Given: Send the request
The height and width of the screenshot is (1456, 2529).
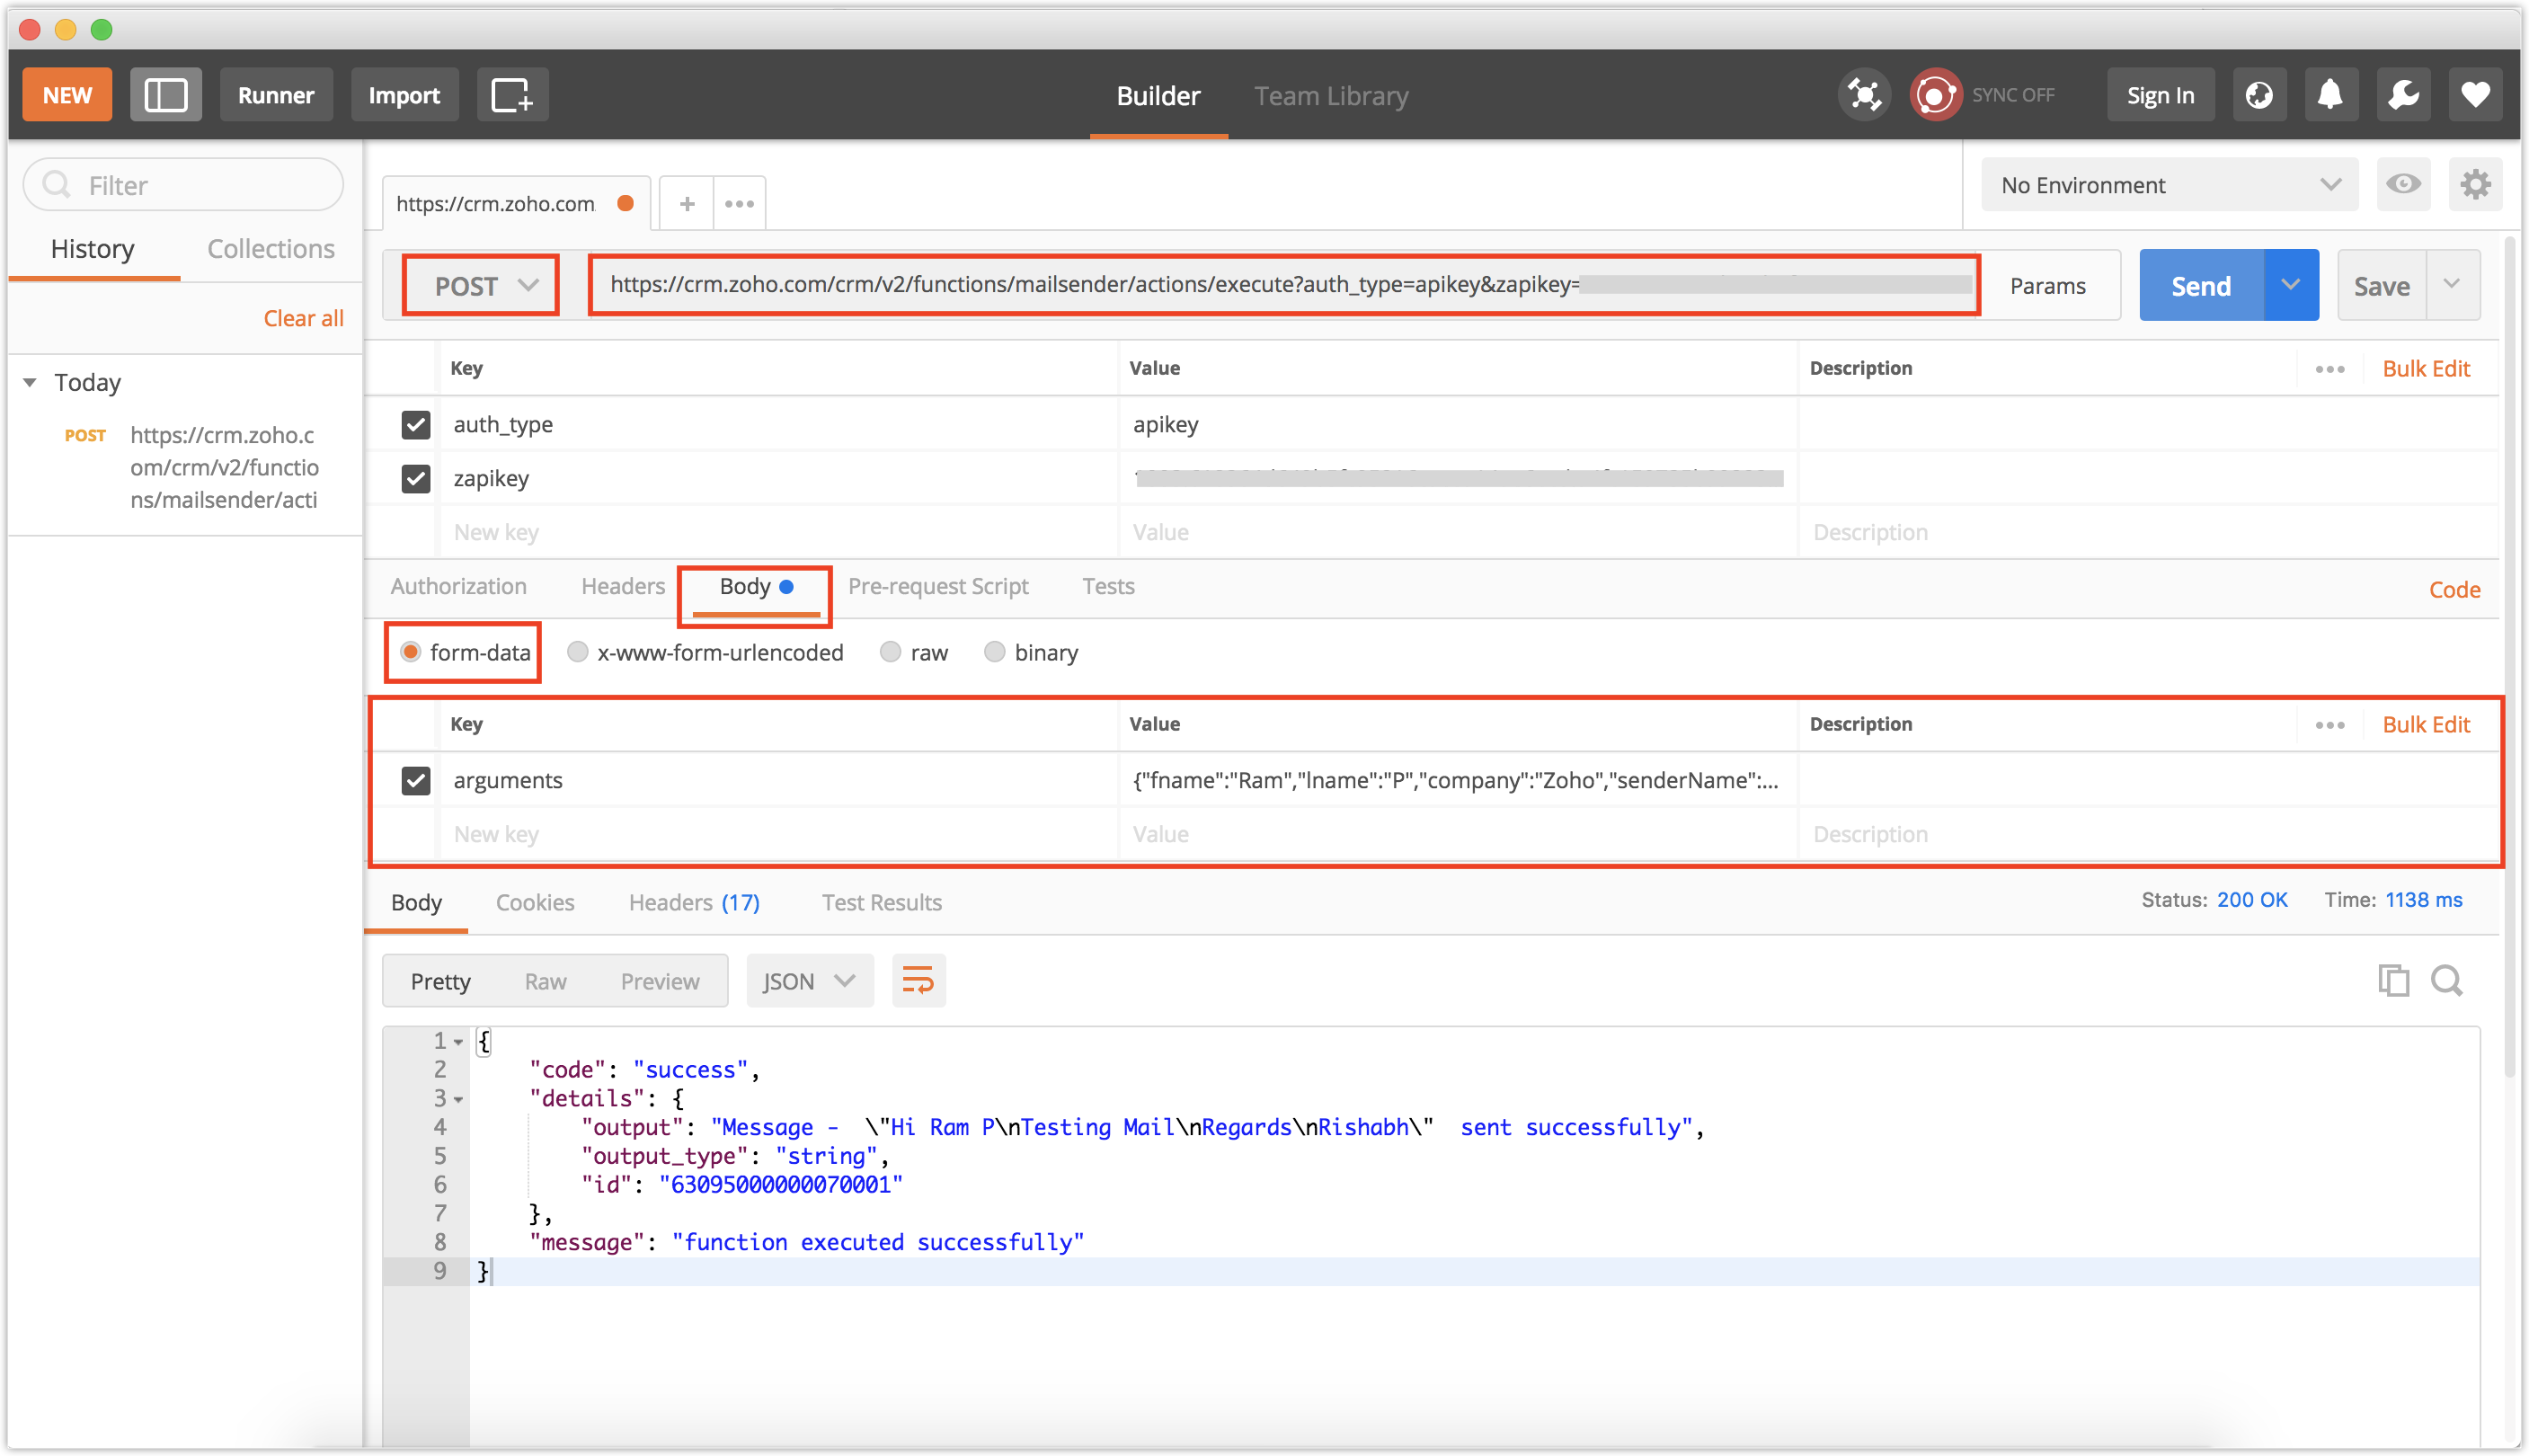Looking at the screenshot, I should [2200, 285].
